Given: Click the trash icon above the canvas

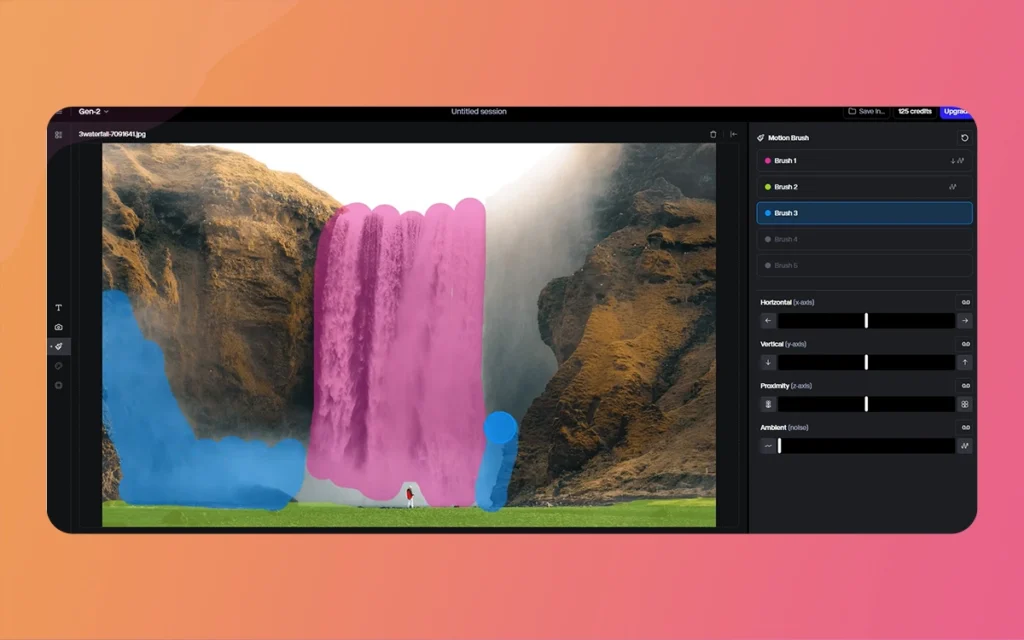Looking at the screenshot, I should click(712, 134).
